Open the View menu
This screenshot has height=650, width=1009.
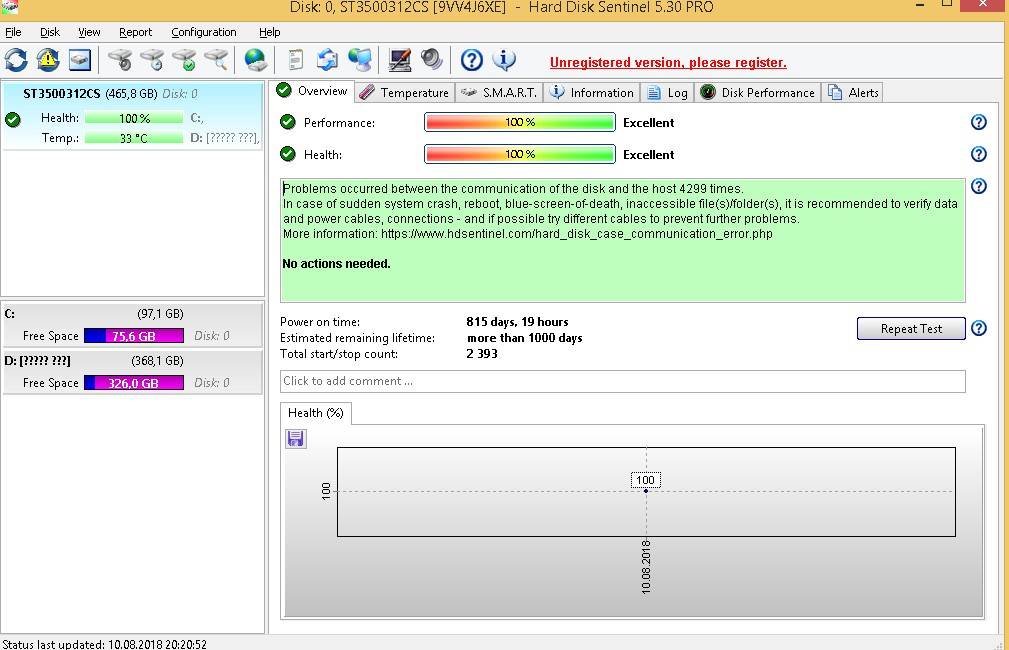coord(89,32)
